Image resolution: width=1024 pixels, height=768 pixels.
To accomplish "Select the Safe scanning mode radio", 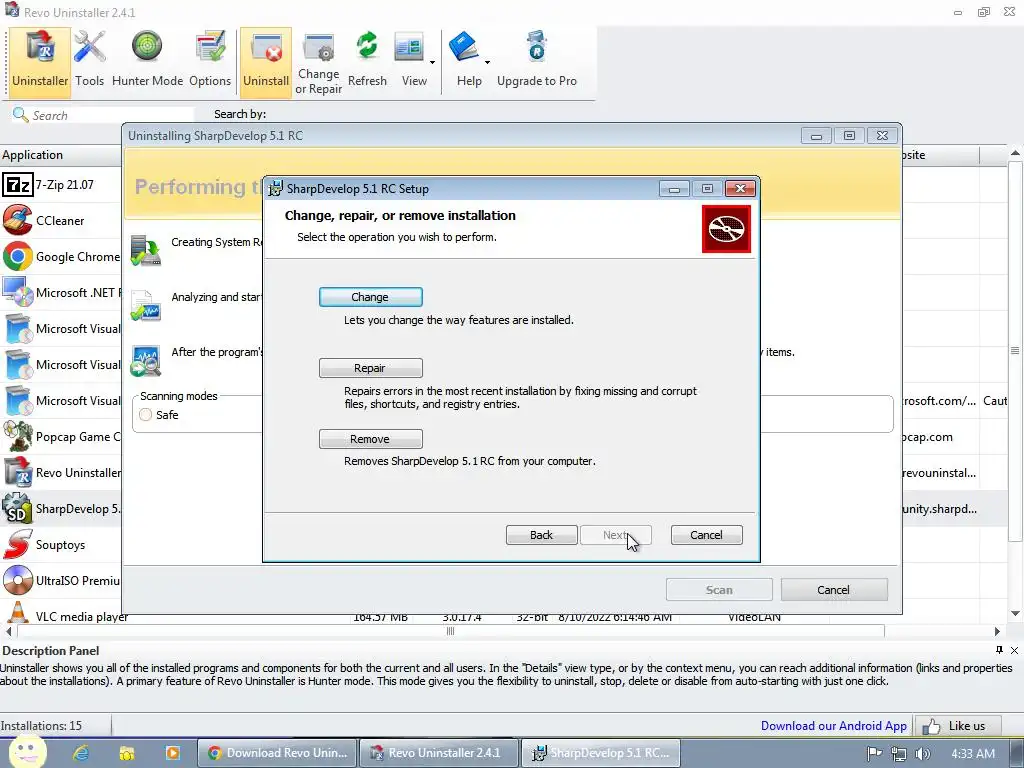I will tap(146, 415).
